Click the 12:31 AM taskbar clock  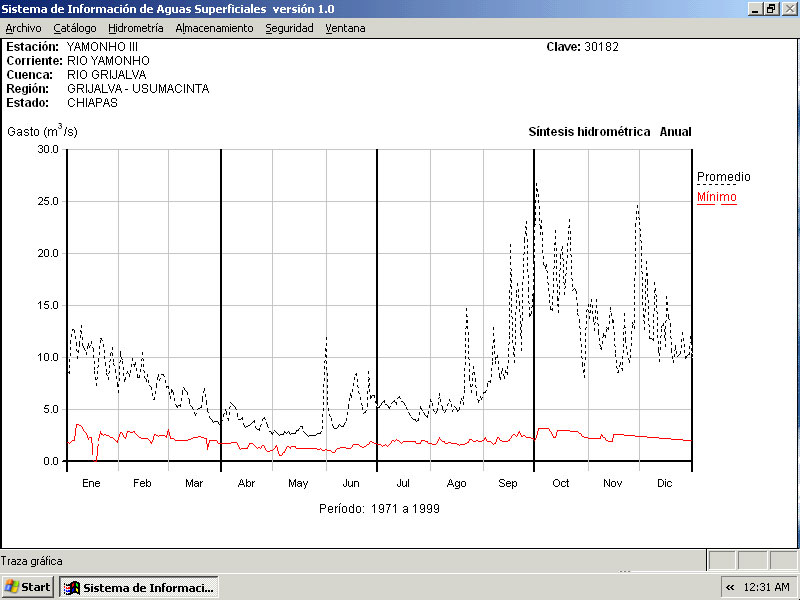point(767,587)
